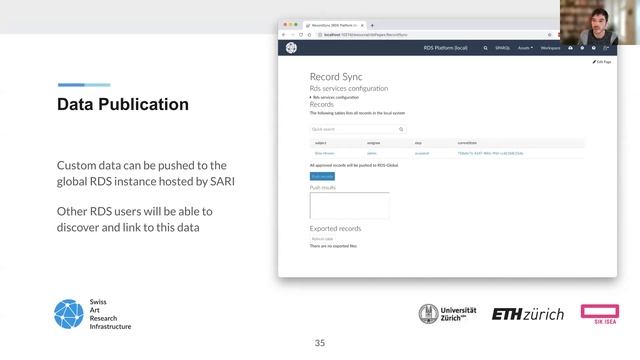Viewport: 640px width, 360px height.
Task: Click inside the Push results box
Action: (349, 205)
